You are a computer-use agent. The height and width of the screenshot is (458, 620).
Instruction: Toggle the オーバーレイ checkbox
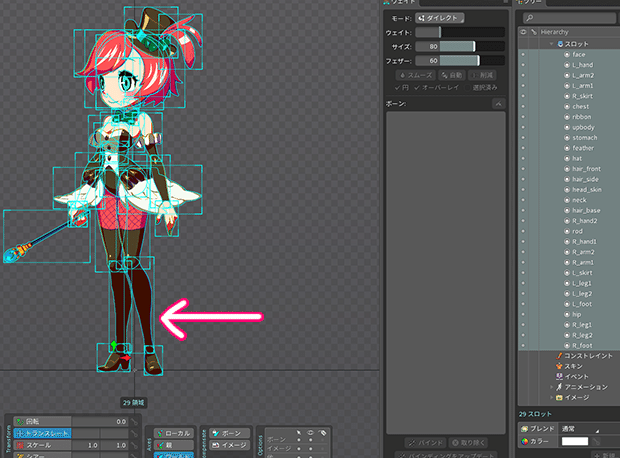pyautogui.click(x=437, y=87)
